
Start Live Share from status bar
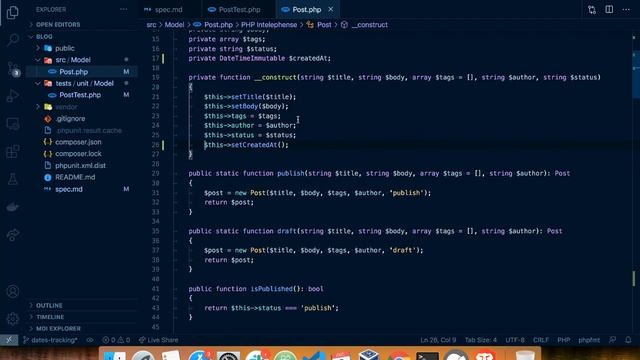[158, 340]
